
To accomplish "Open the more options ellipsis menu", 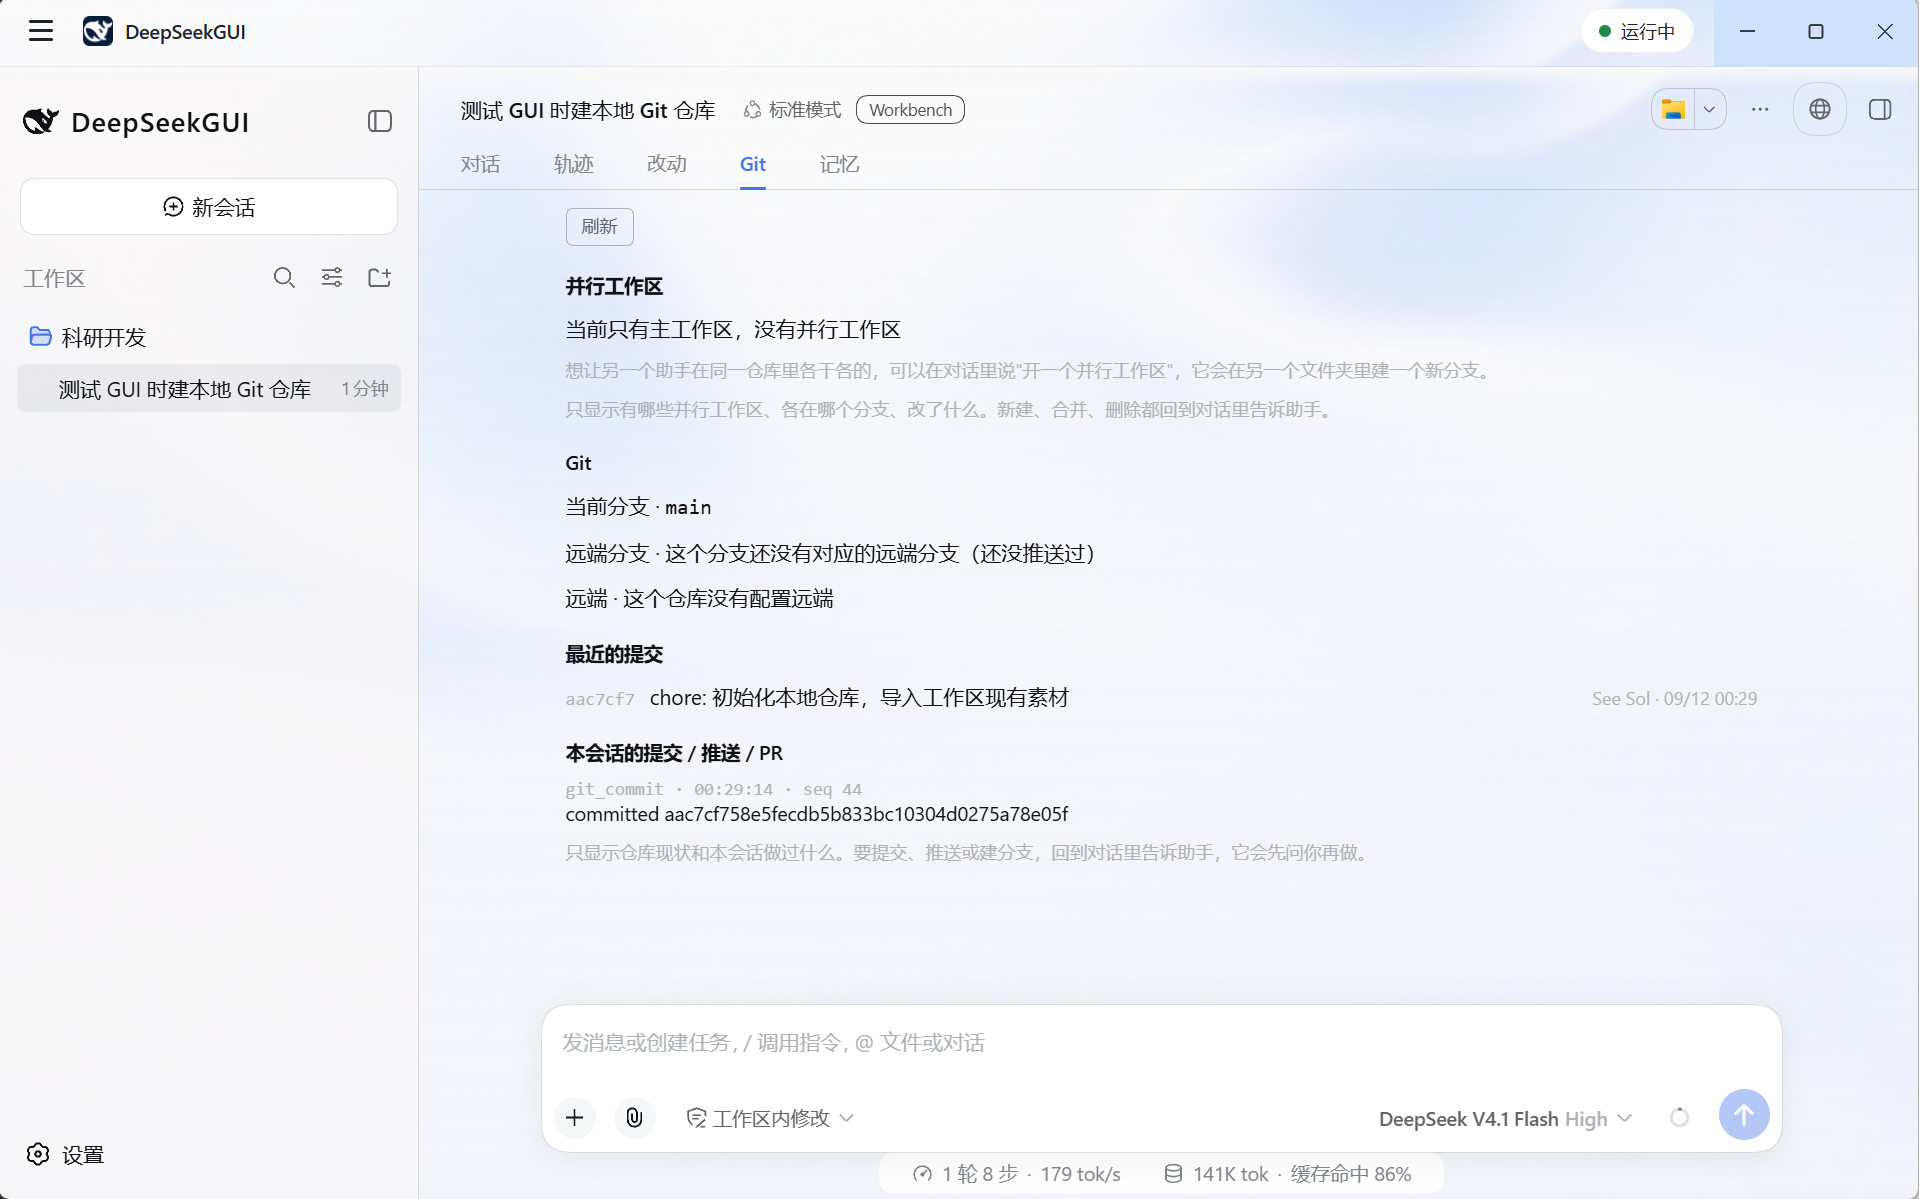I will click(1760, 109).
